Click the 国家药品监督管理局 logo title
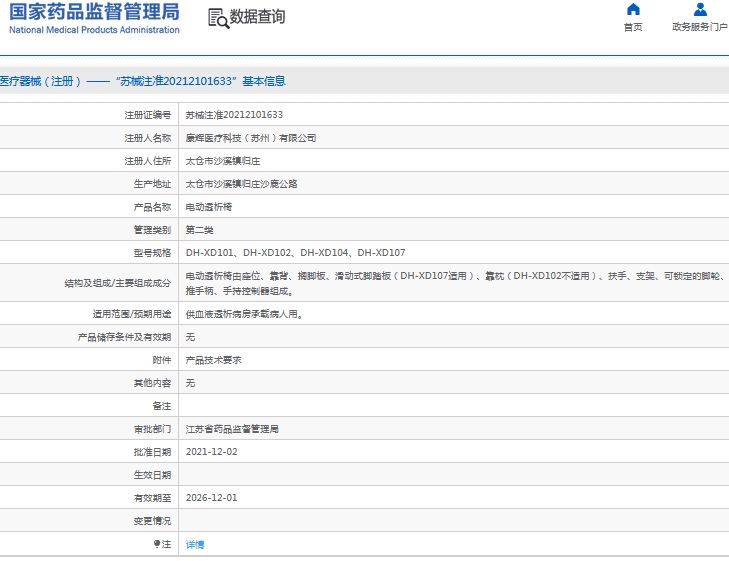Image resolution: width=729 pixels, height=561 pixels. [x=94, y=12]
